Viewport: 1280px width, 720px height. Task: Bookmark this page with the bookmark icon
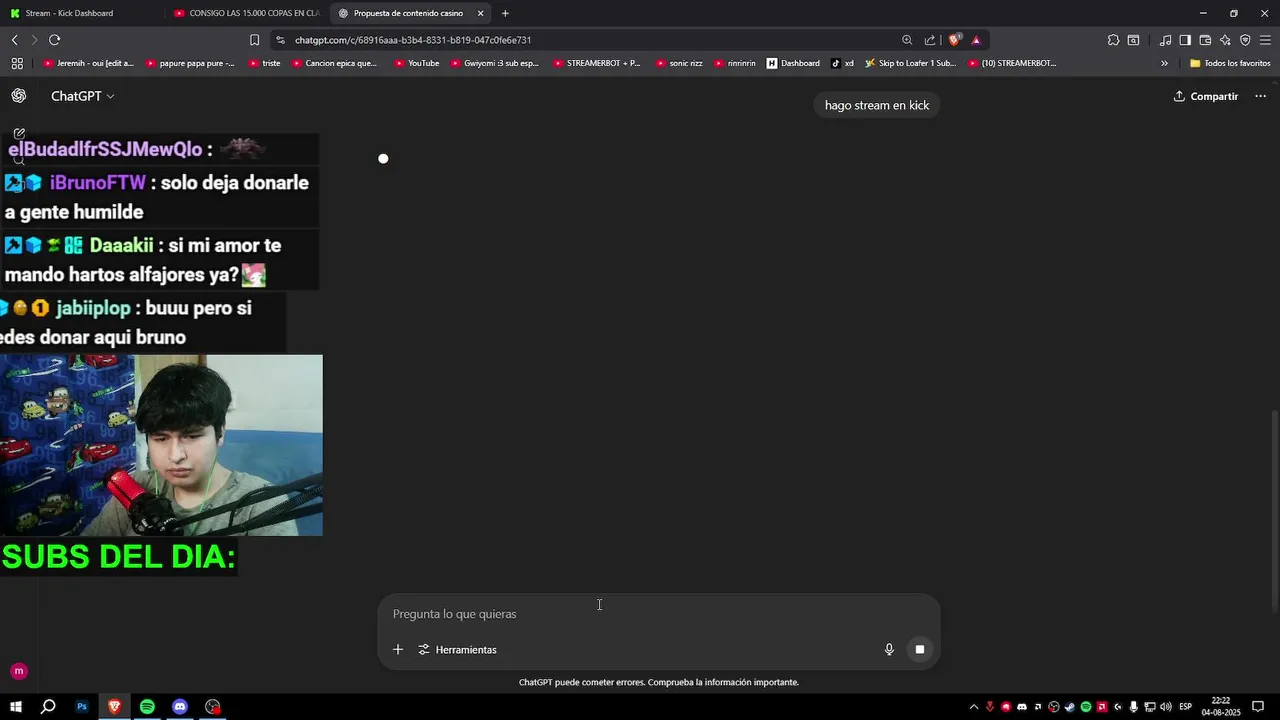(254, 40)
